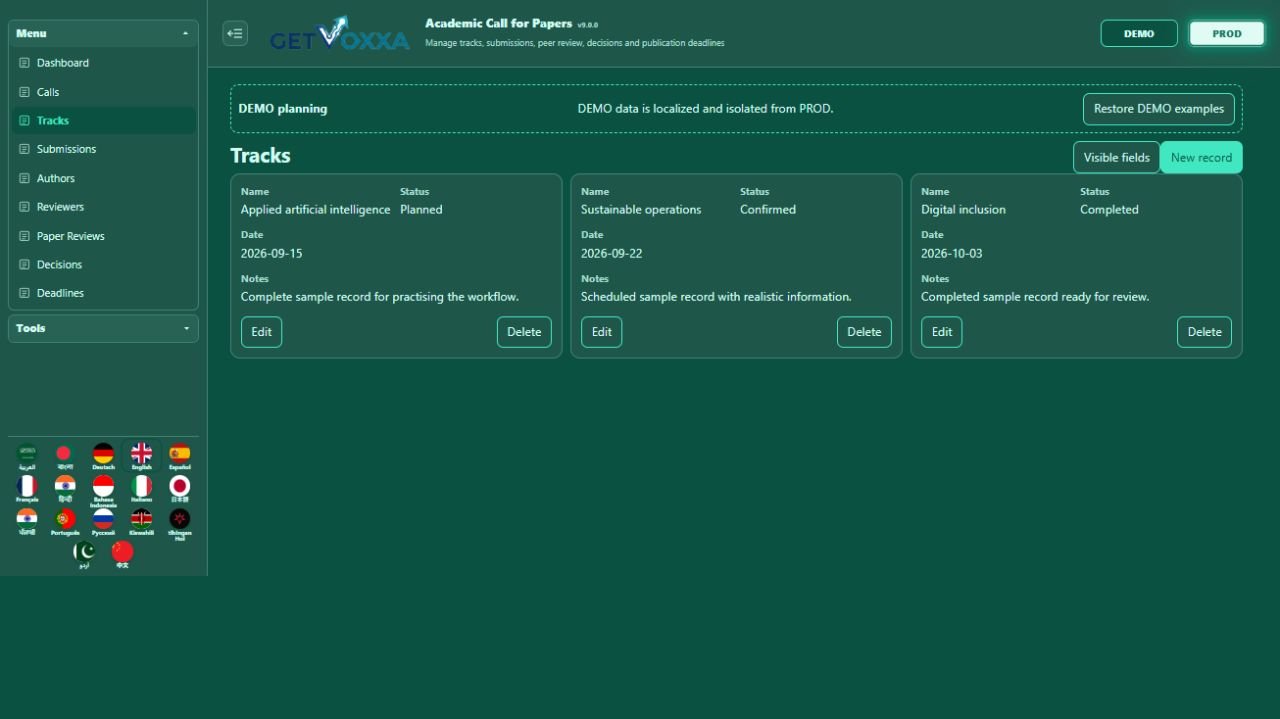Switch to DEMO environment
This screenshot has height=719, width=1280.
1139,33
